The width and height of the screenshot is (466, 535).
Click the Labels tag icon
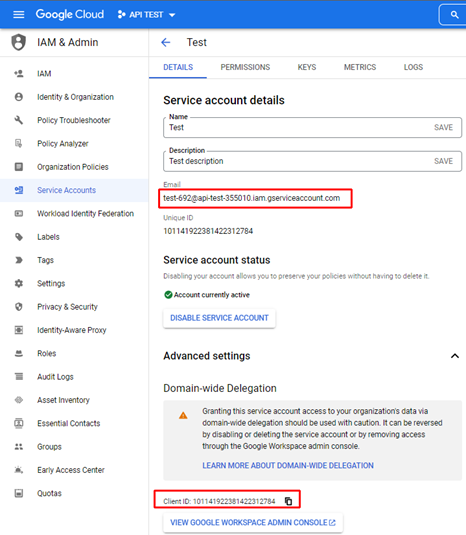(19, 237)
